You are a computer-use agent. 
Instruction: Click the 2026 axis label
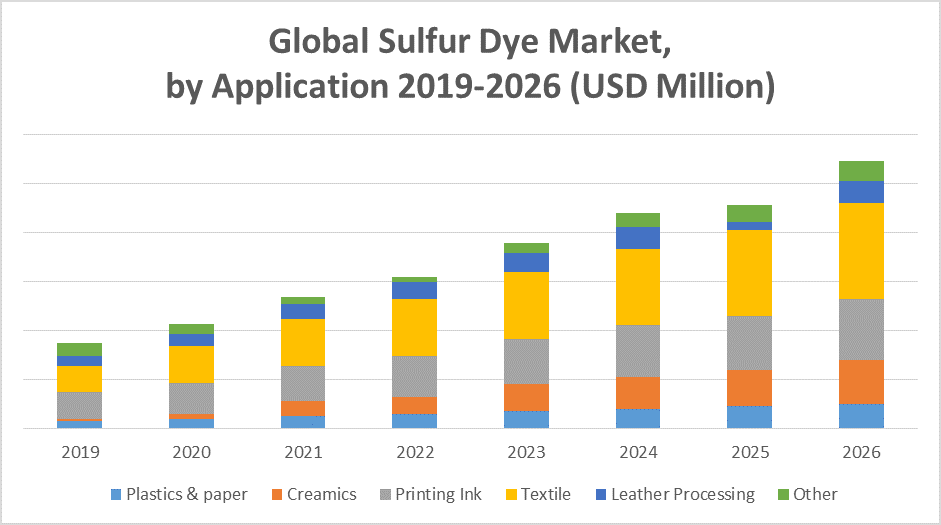[x=861, y=452]
